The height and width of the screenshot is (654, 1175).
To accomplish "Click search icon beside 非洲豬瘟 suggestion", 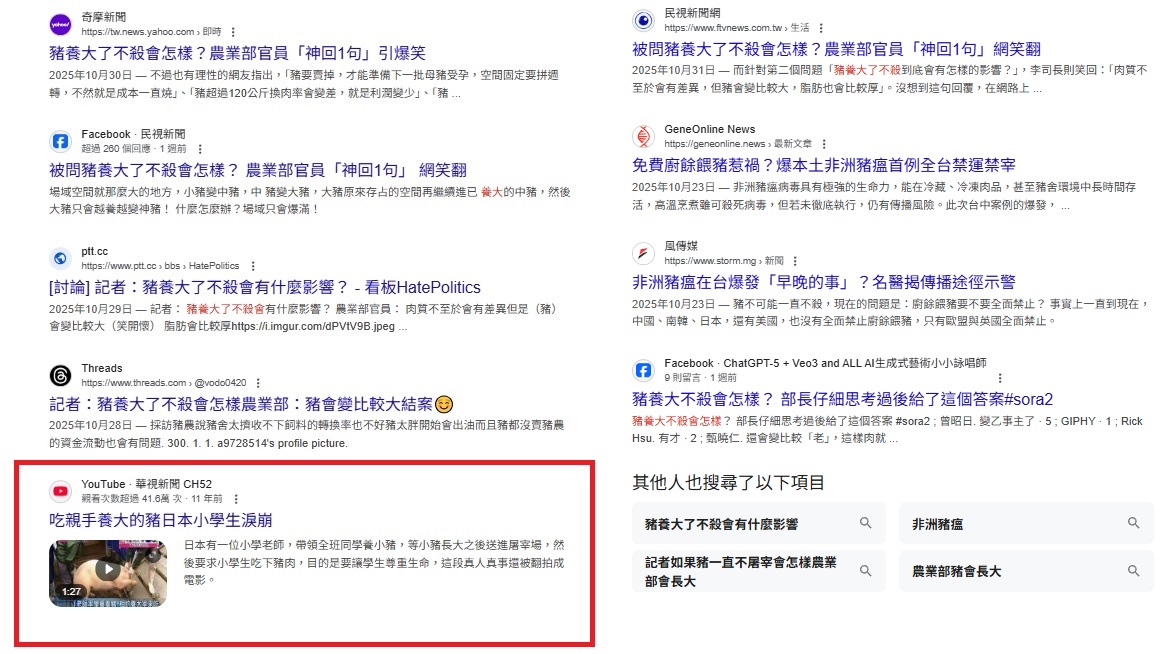I will 1133,523.
